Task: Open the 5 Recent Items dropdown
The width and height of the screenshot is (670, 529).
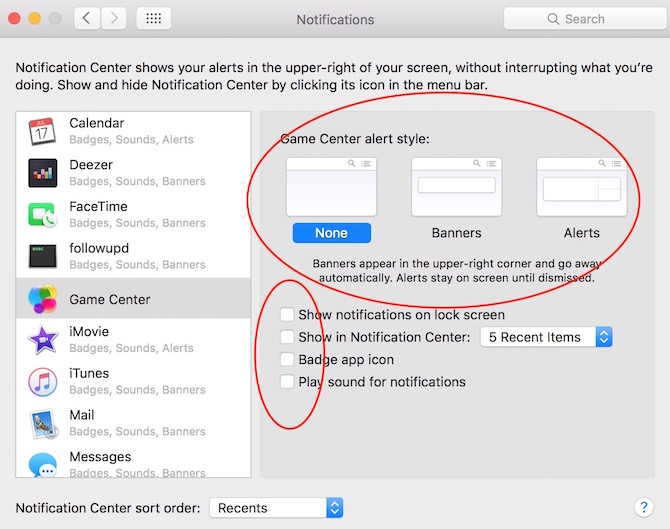Action: (x=546, y=337)
